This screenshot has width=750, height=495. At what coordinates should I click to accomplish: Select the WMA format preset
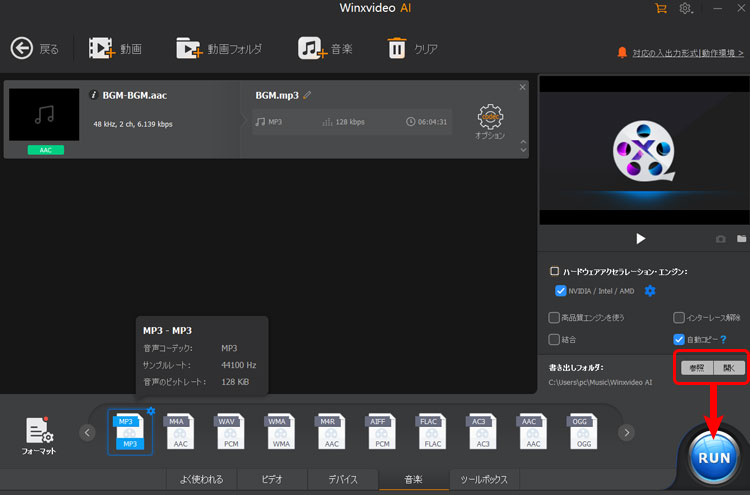(281, 432)
